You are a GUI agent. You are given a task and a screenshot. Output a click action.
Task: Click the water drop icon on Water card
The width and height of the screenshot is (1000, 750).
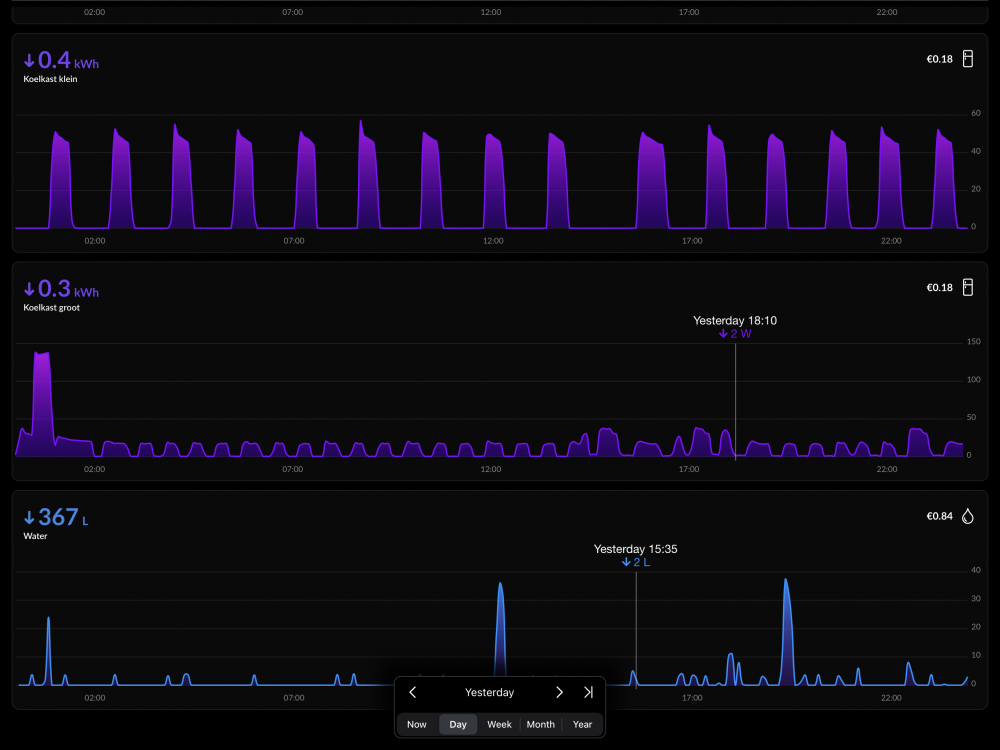point(967,516)
